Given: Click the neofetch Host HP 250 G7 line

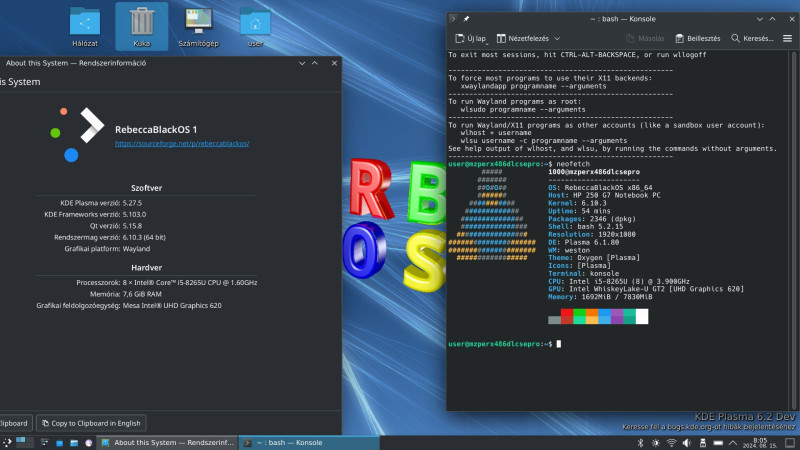Looking at the screenshot, I should click(x=604, y=195).
